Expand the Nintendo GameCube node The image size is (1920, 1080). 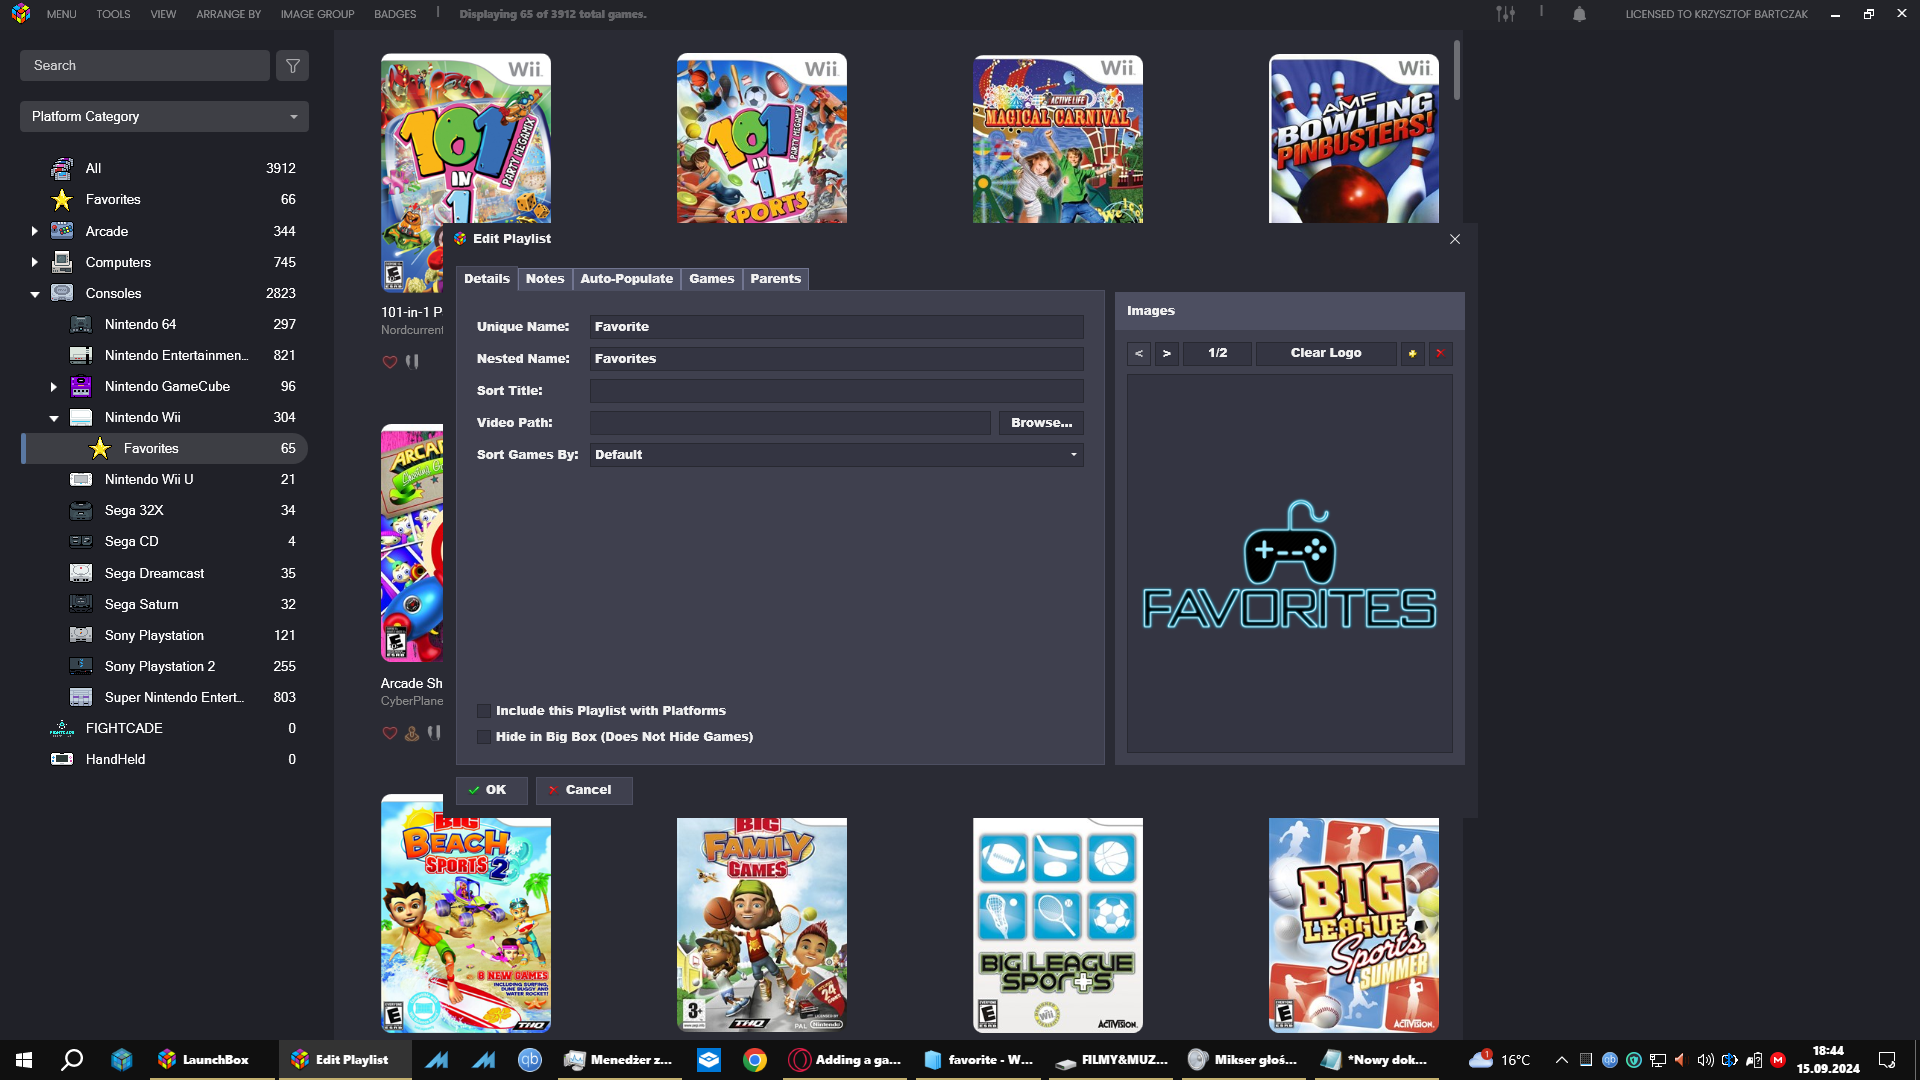(x=53, y=387)
